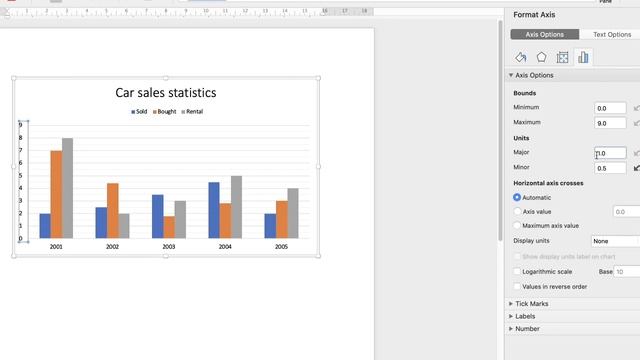Image resolution: width=640 pixels, height=360 pixels.
Task: Select the 2005 category axis label
Action: click(281, 247)
